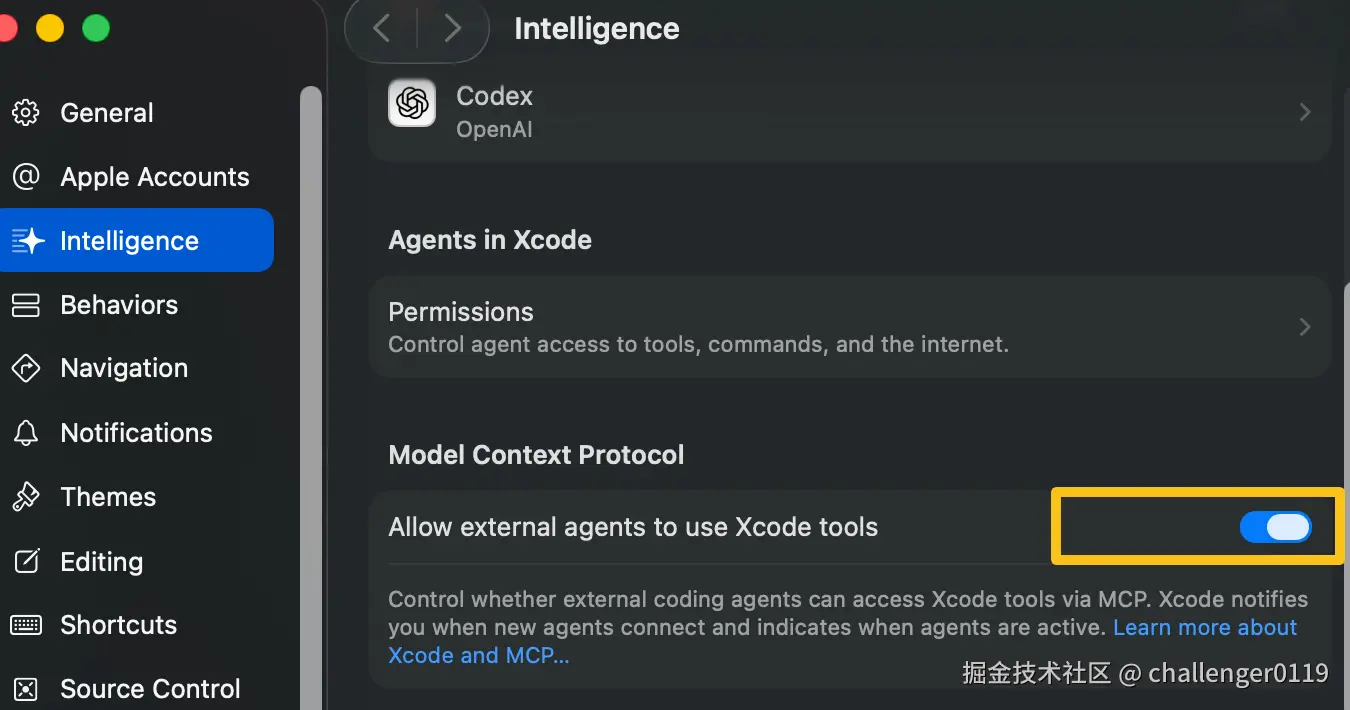
Task: Go forward with the right arrow
Action: [x=452, y=29]
